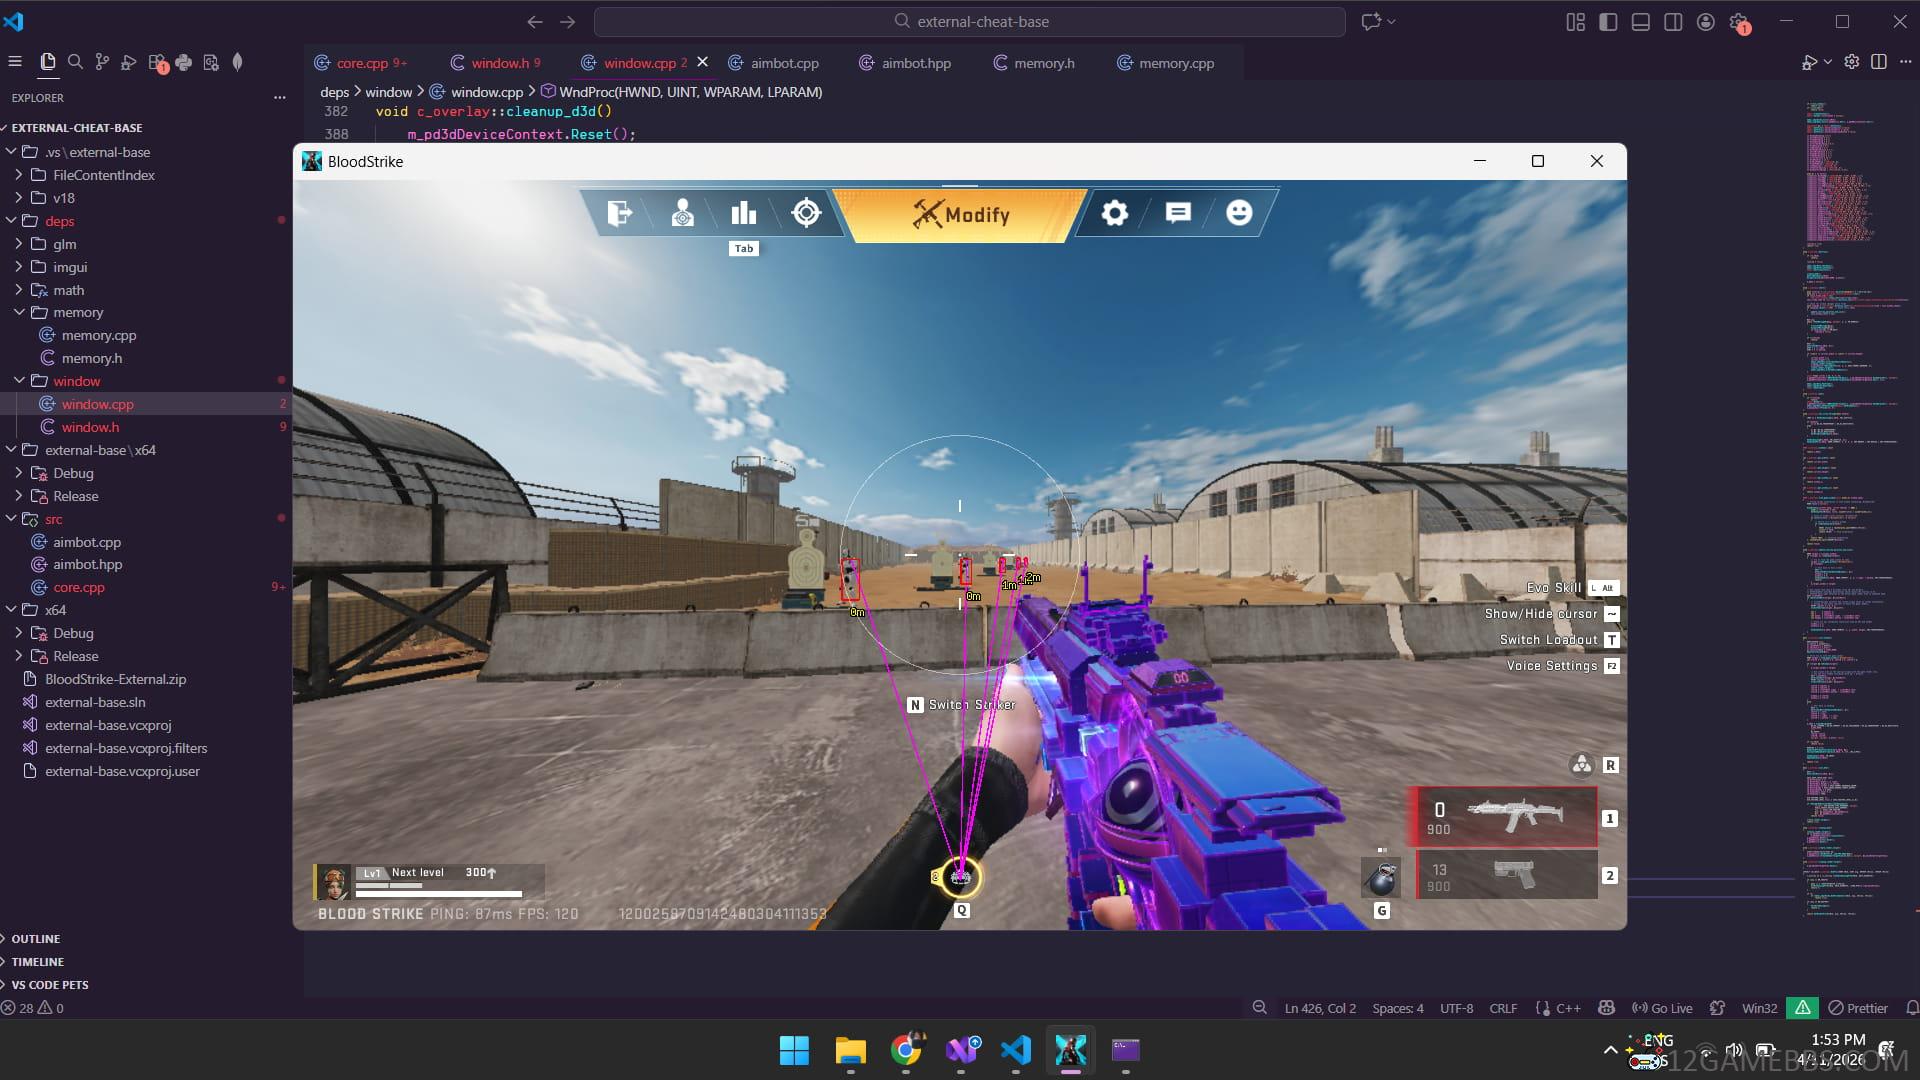Open the game's emoji face icon
This screenshot has width=1920, height=1080.
(1239, 213)
